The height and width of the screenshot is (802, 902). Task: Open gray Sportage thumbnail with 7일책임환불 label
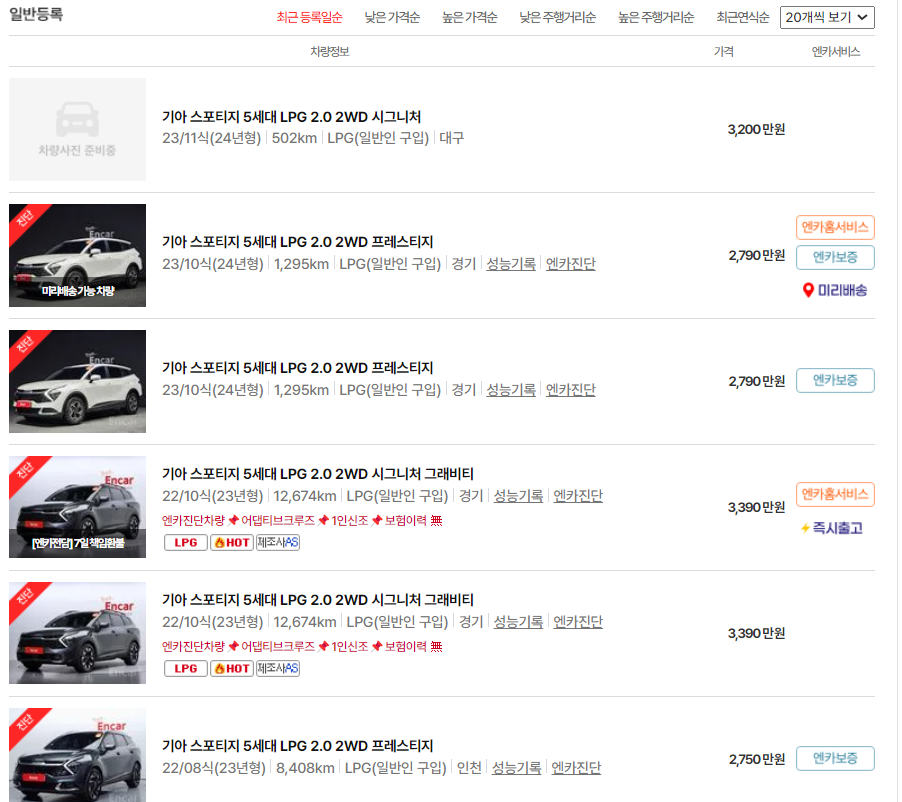77,507
